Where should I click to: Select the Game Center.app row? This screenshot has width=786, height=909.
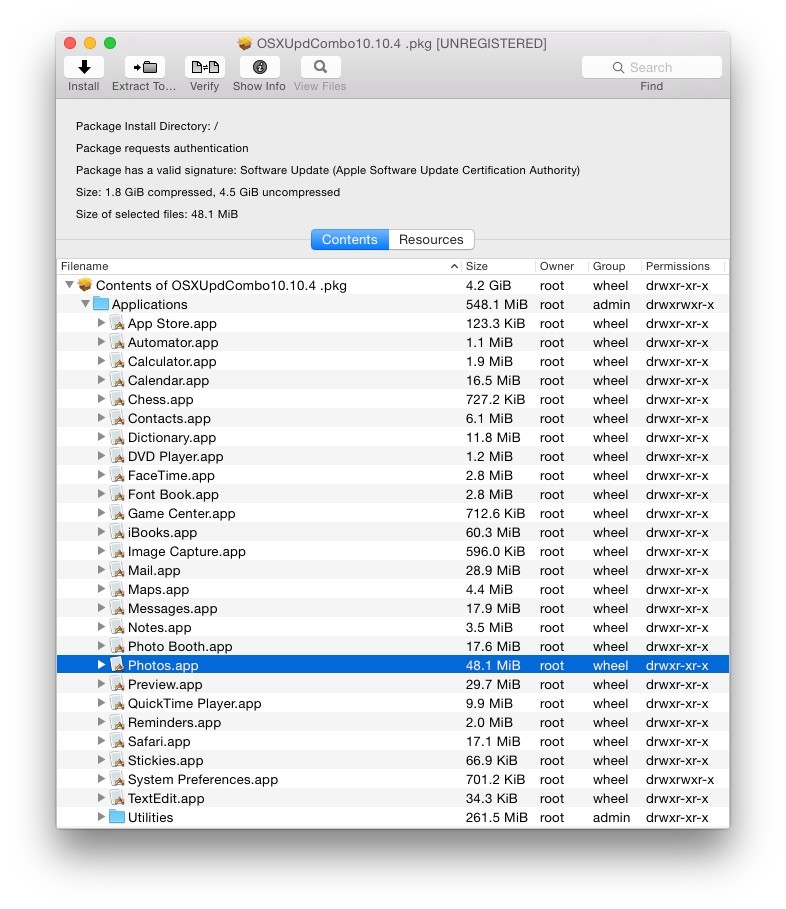(393, 513)
